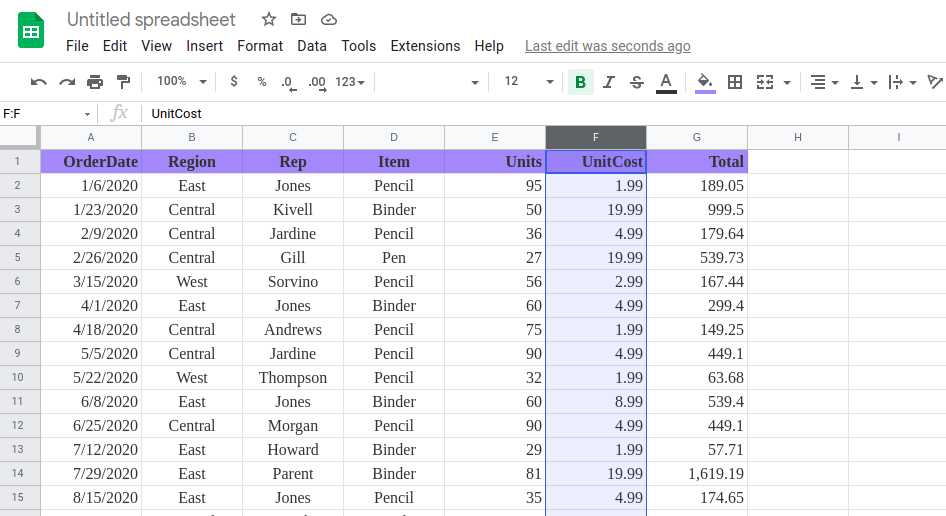Open the Google Sheets home icon
Image resolution: width=946 pixels, height=516 pixels.
click(x=31, y=30)
